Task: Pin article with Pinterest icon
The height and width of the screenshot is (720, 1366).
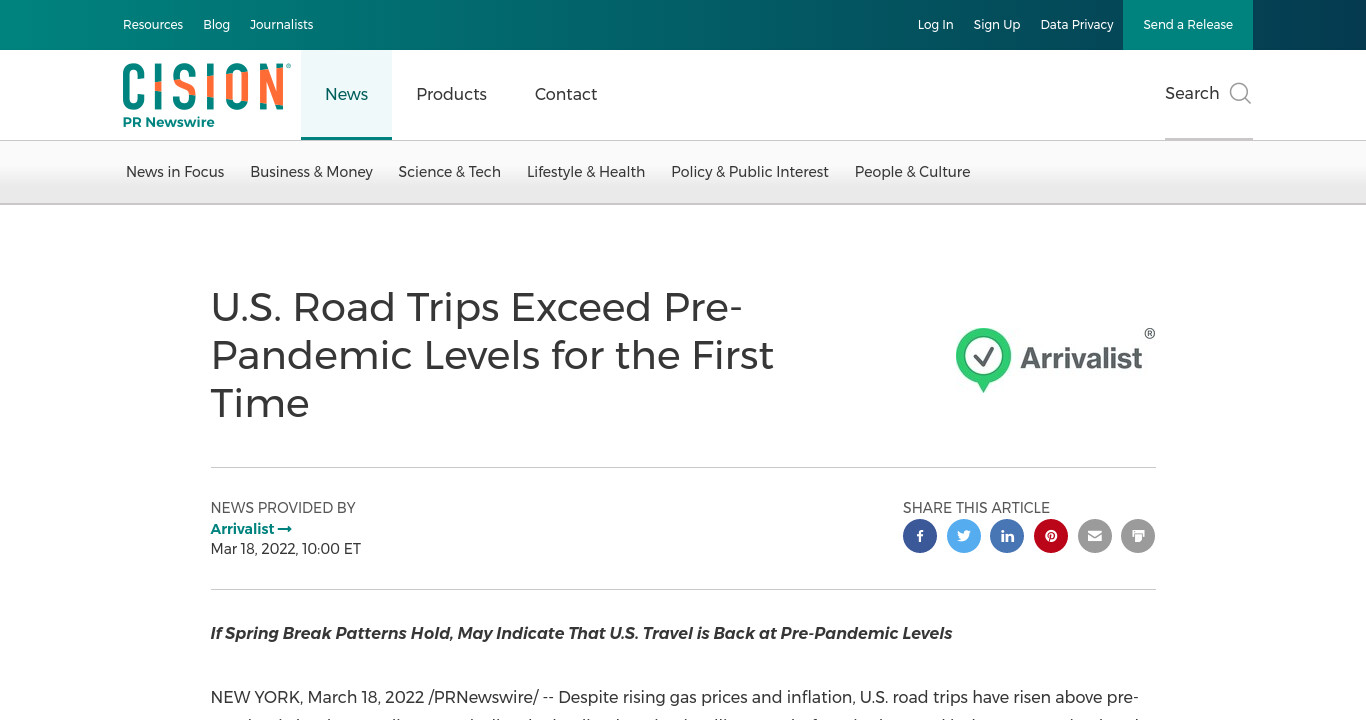Action: click(1051, 536)
